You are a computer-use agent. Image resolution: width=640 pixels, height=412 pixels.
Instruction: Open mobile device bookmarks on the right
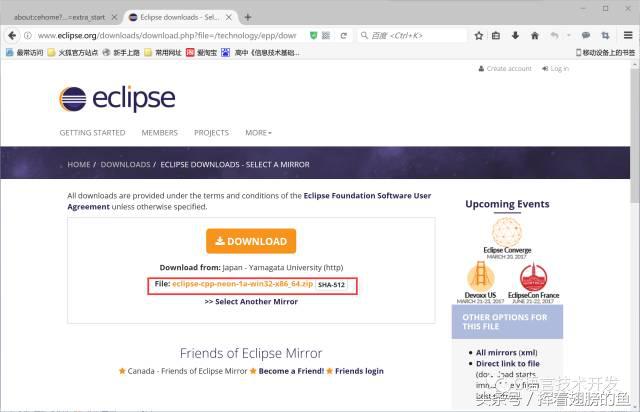click(x=605, y=52)
